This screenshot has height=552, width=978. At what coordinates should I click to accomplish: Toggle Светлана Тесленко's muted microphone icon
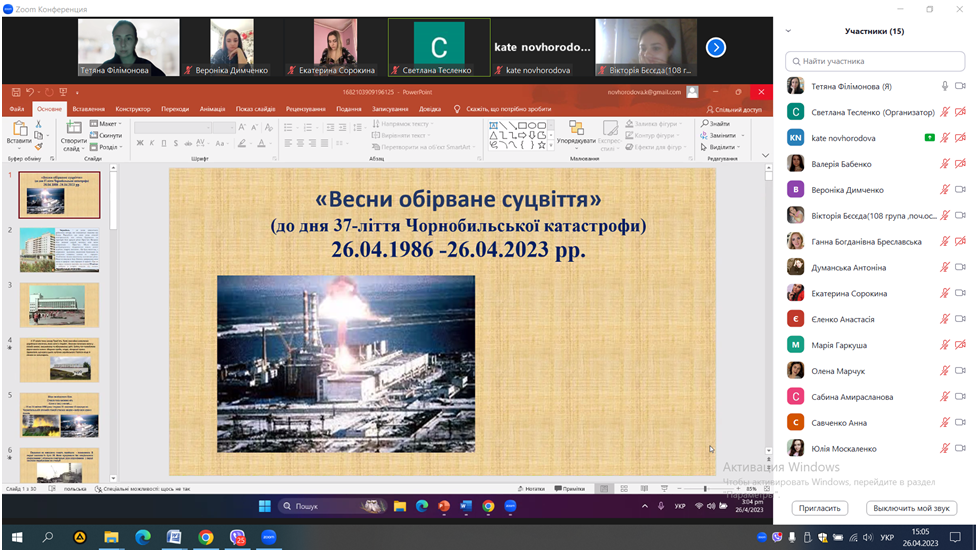[944, 112]
